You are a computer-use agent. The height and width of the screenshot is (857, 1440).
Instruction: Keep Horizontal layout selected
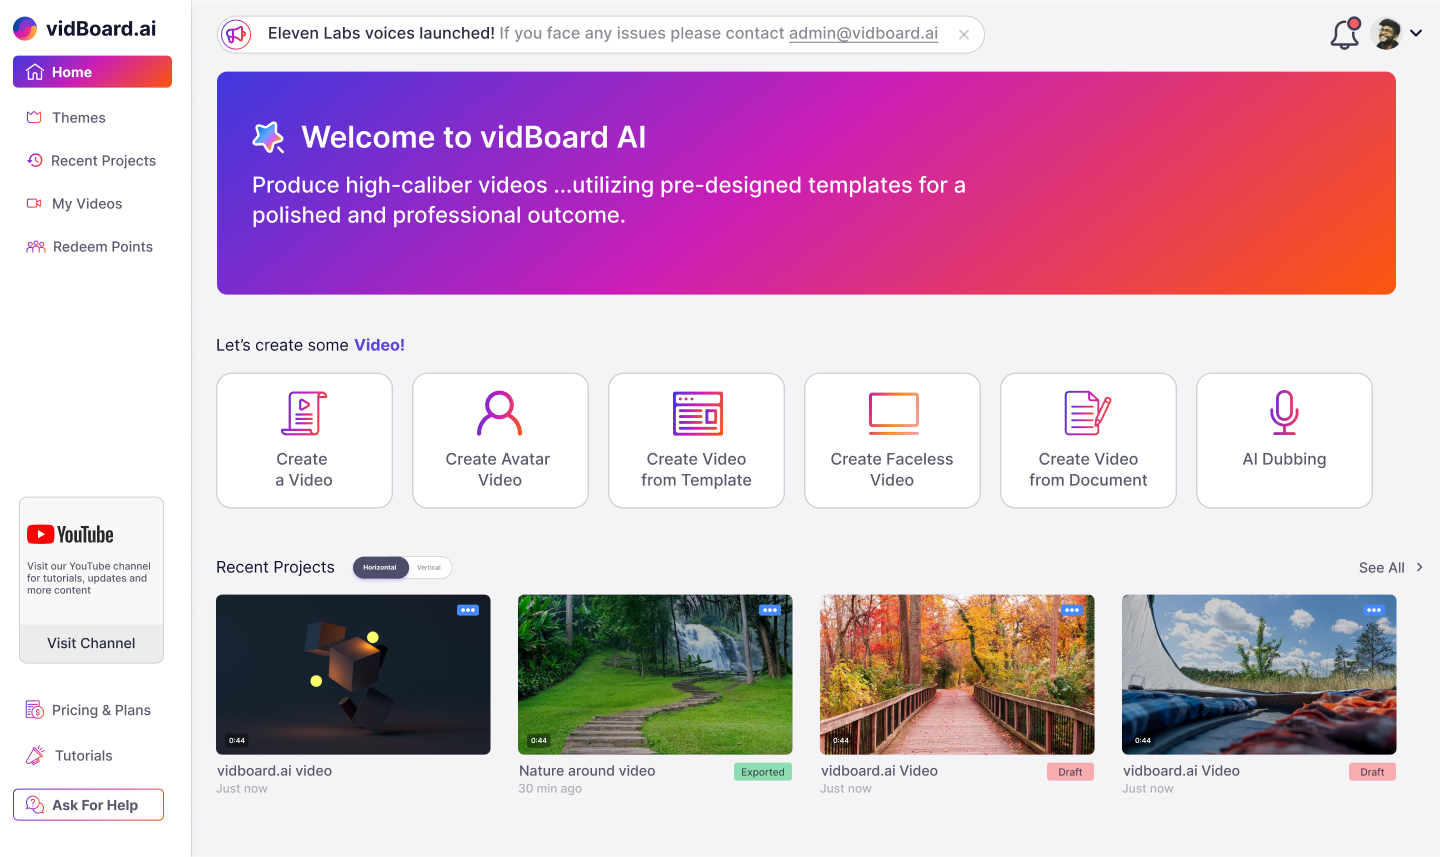(x=381, y=567)
